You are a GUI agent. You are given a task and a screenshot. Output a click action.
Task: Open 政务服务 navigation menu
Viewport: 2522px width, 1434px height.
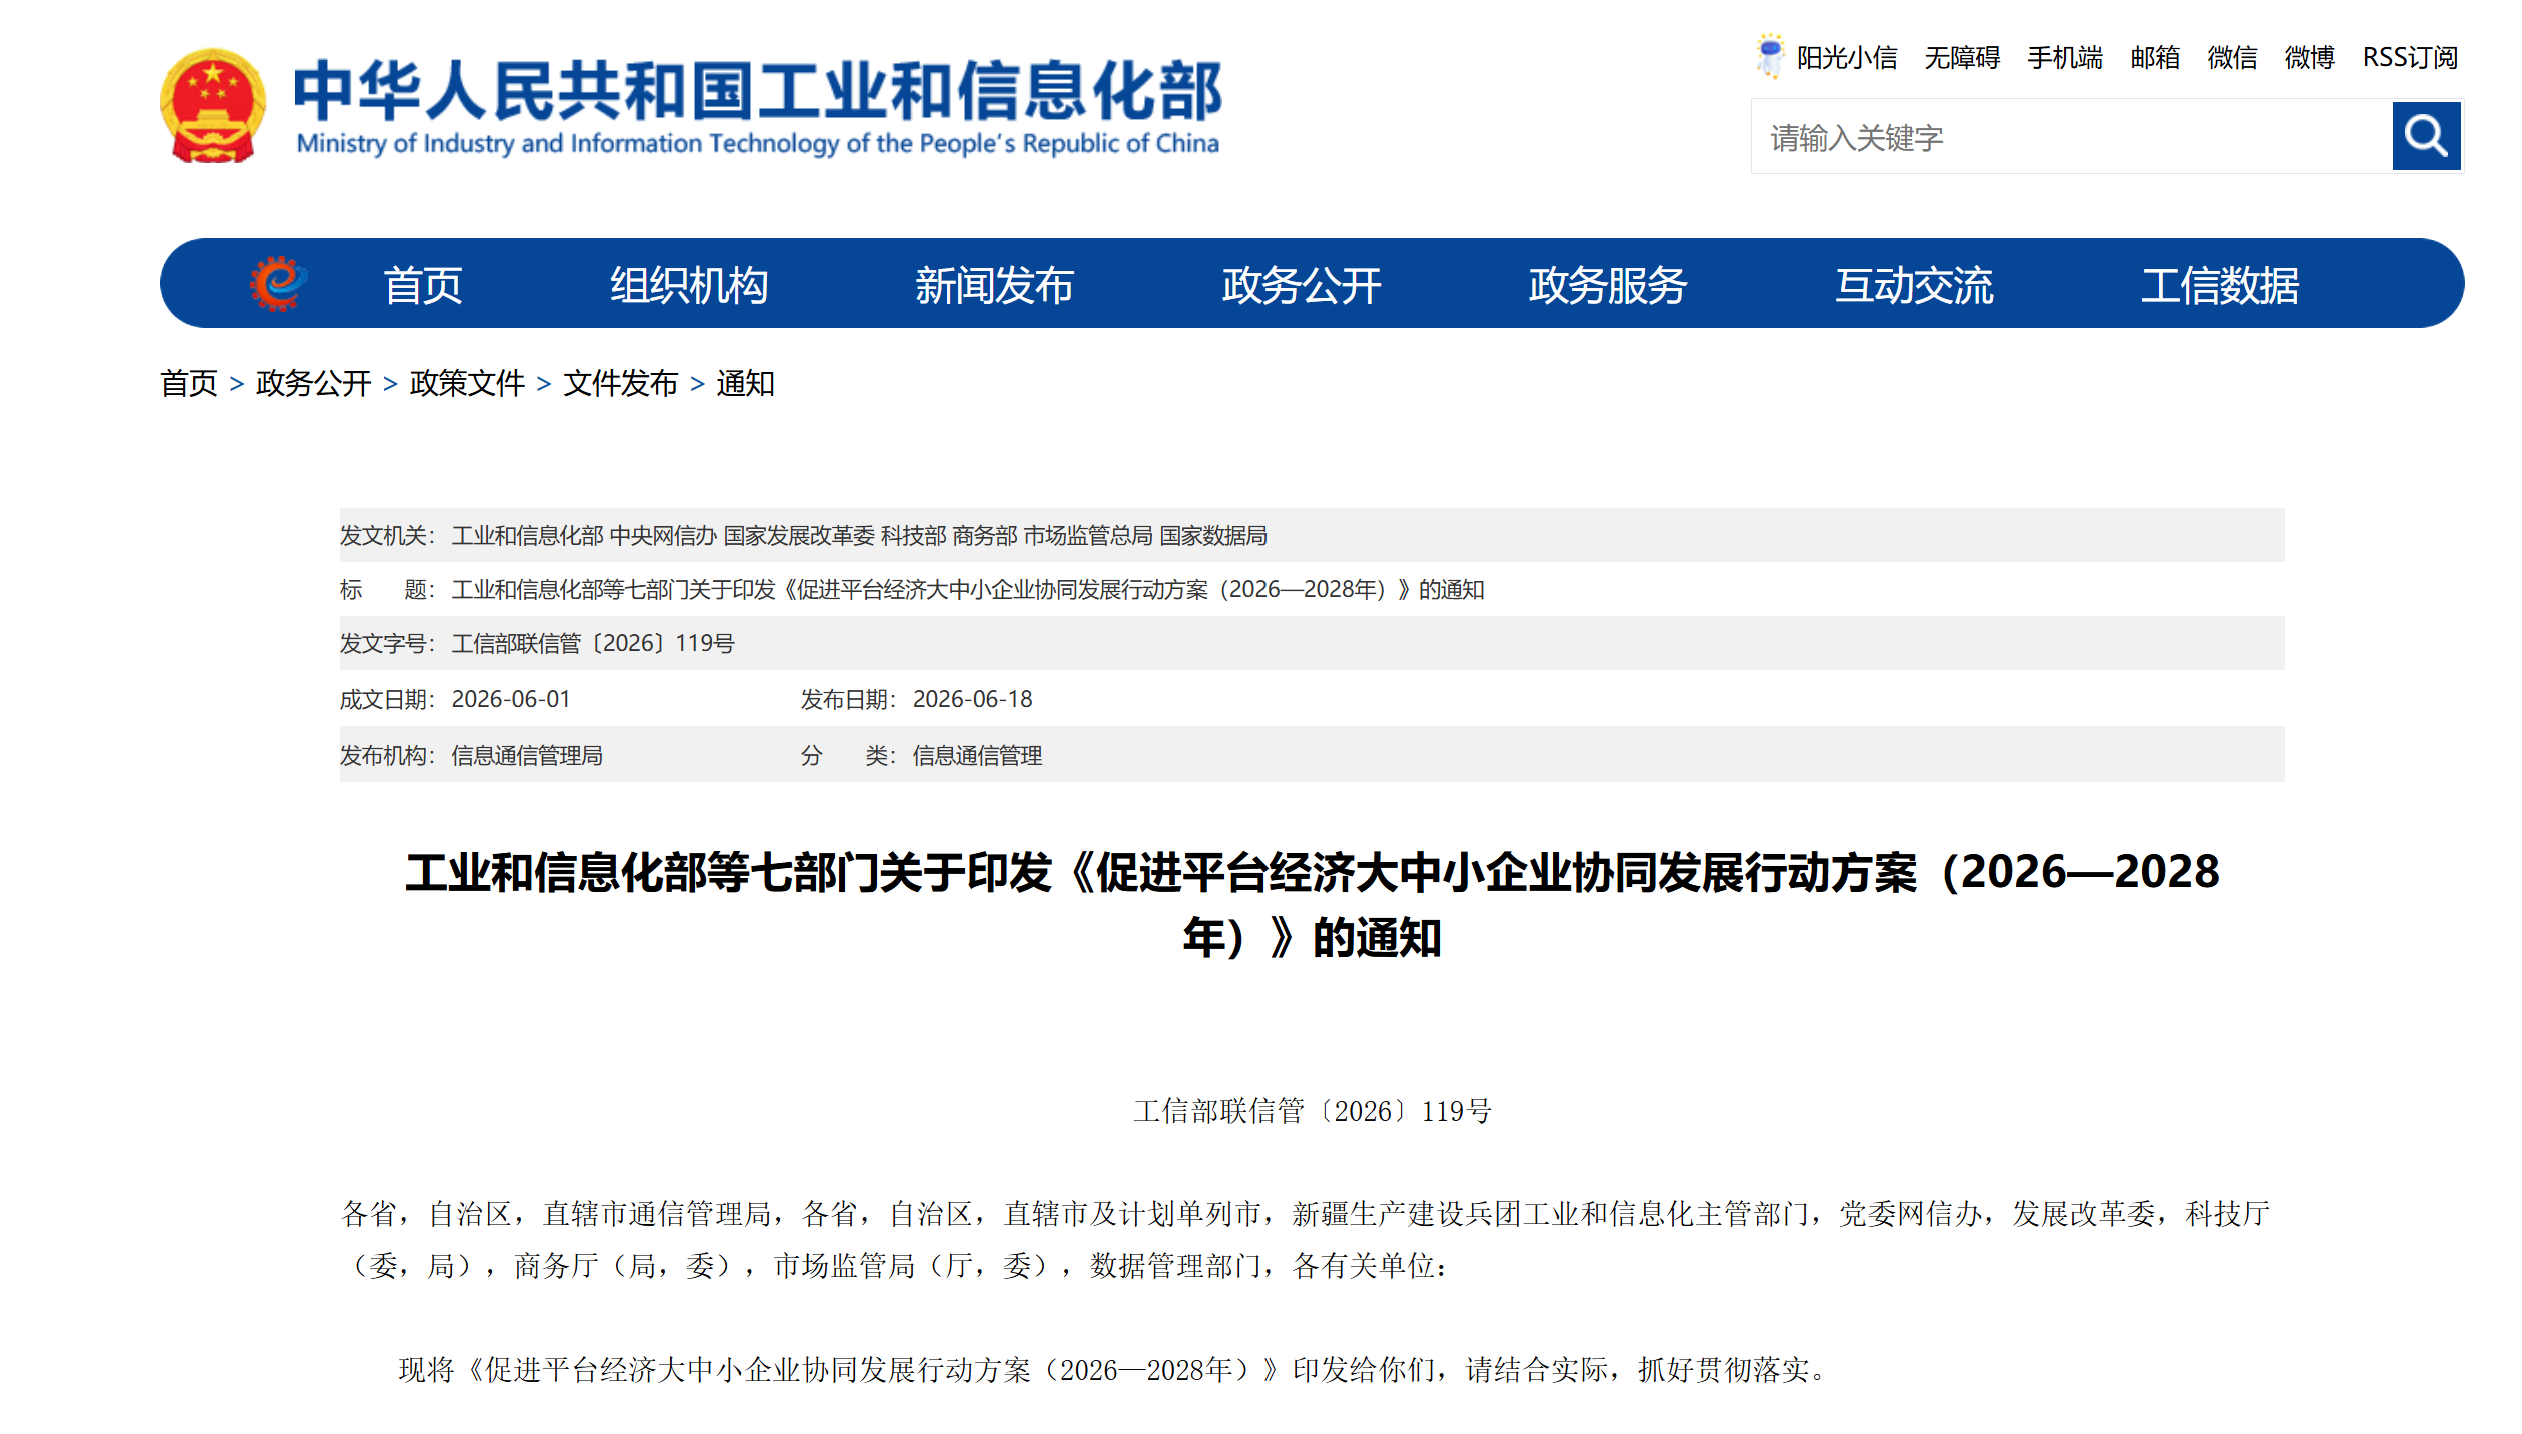[1608, 285]
